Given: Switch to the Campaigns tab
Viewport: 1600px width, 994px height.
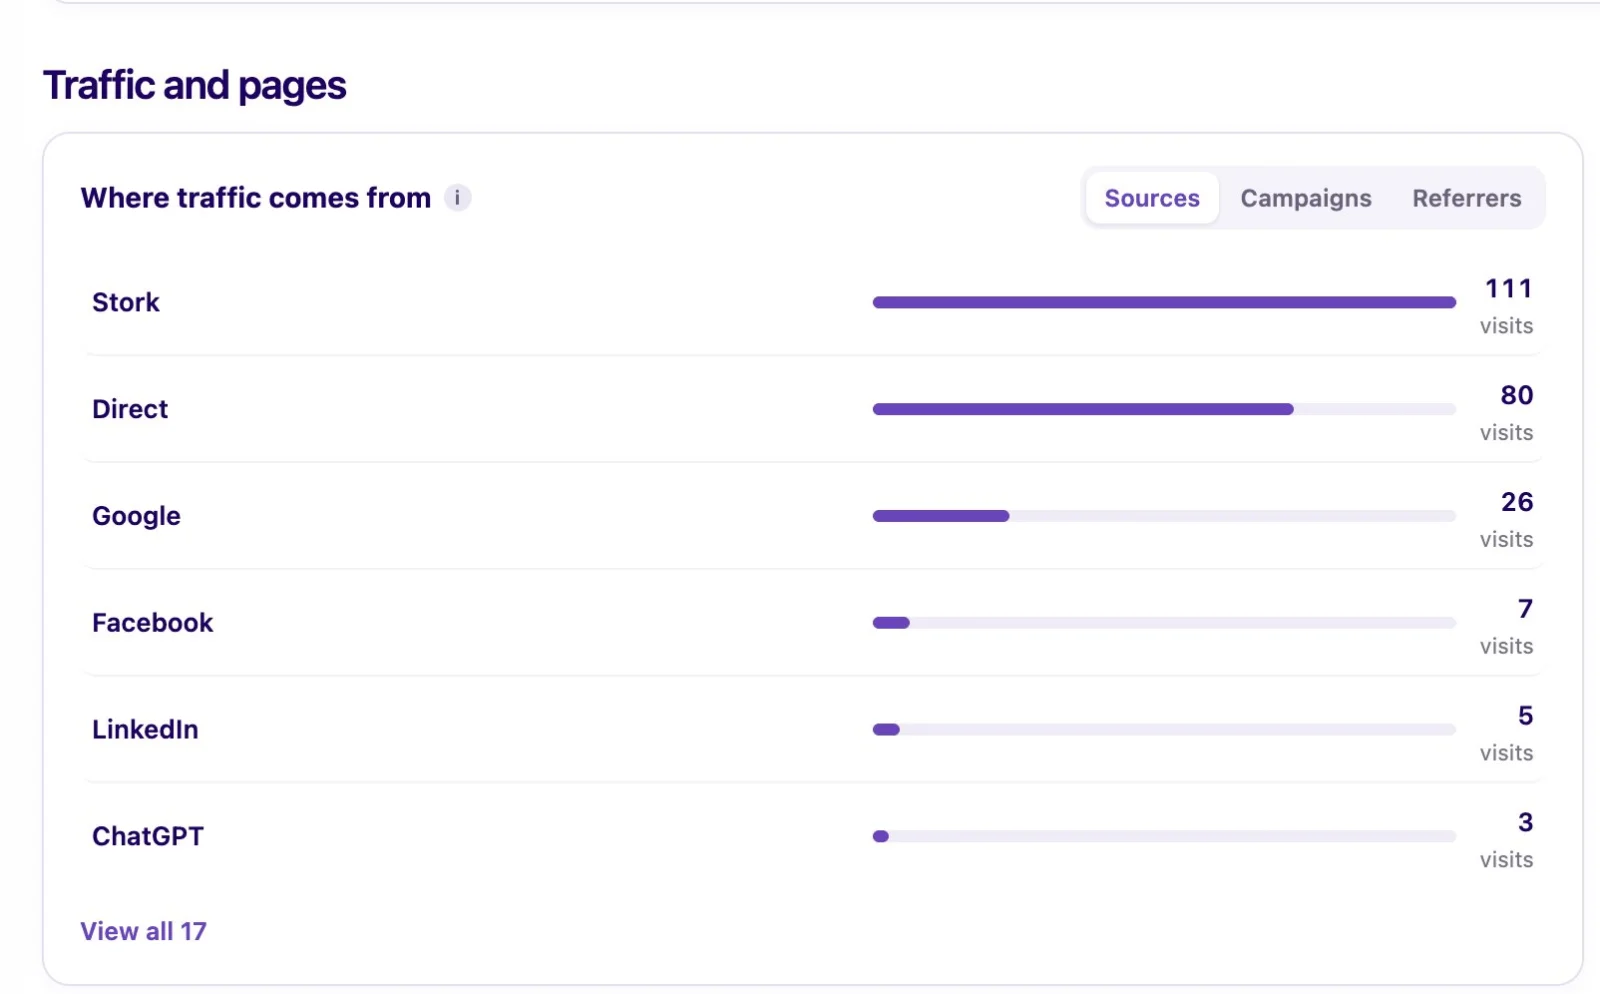Looking at the screenshot, I should [x=1306, y=198].
